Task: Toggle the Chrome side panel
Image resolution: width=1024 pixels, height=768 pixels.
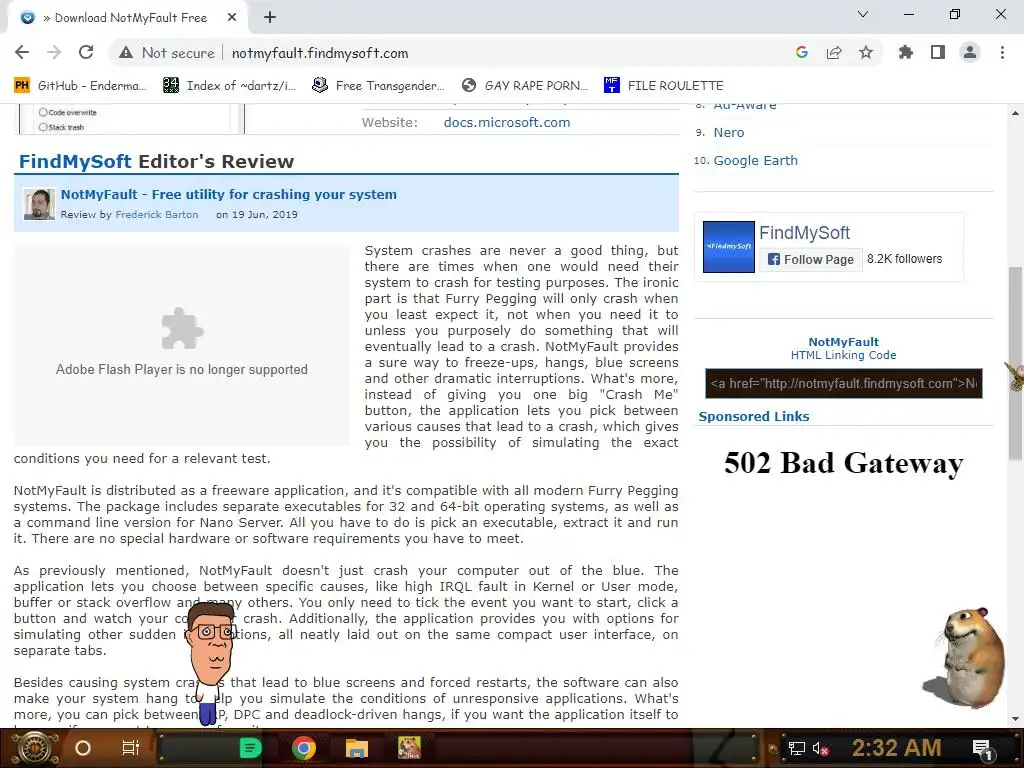Action: pos(938,53)
